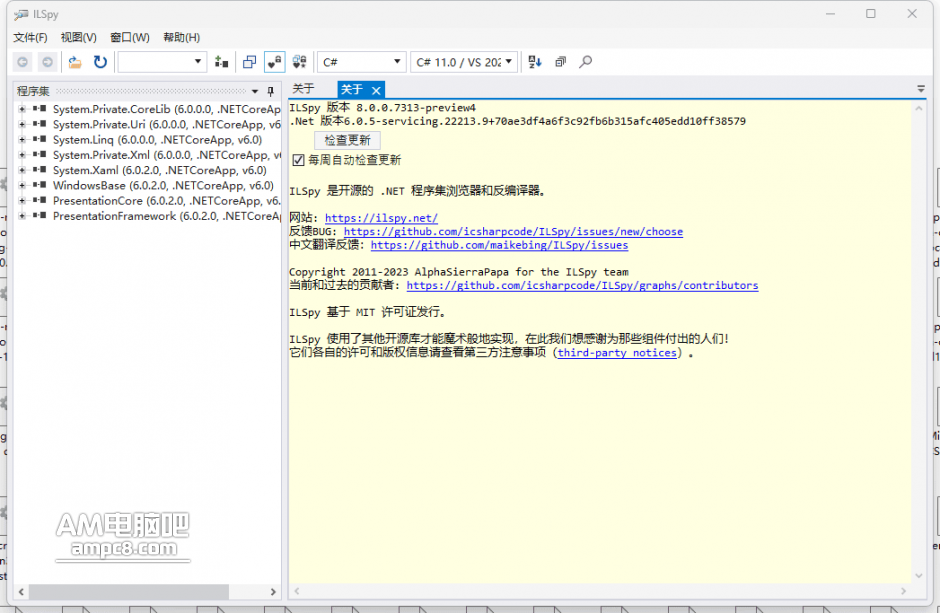
Task: Click the sort results A-Z icon
Action: click(535, 62)
